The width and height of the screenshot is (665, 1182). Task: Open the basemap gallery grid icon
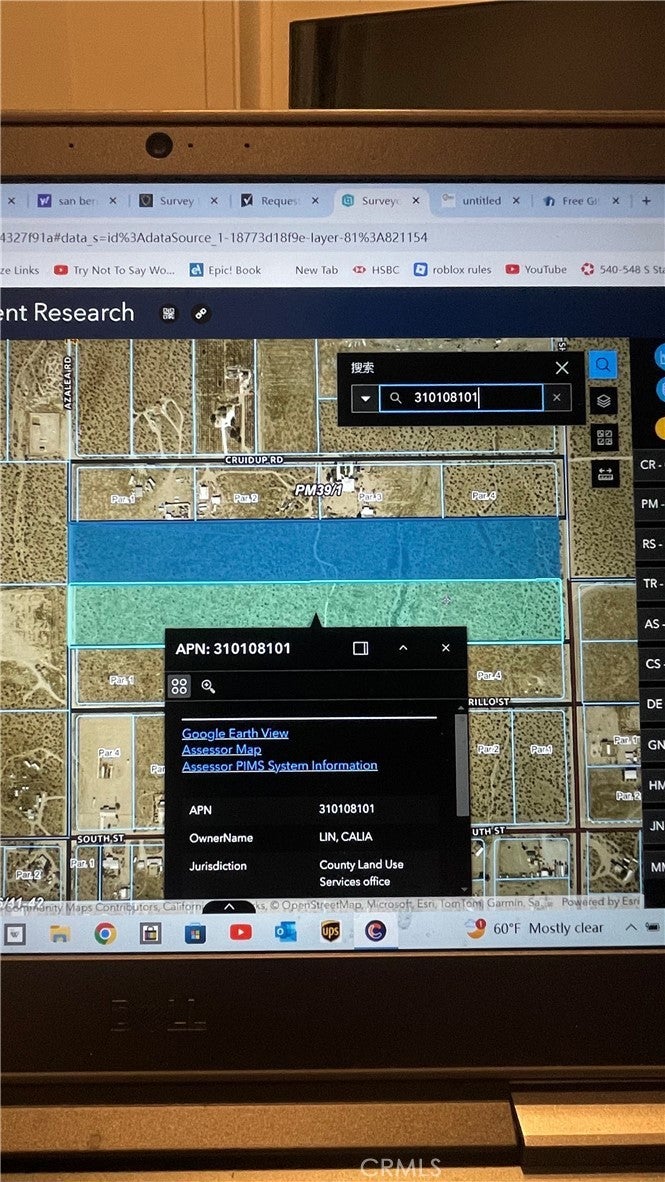(x=604, y=437)
